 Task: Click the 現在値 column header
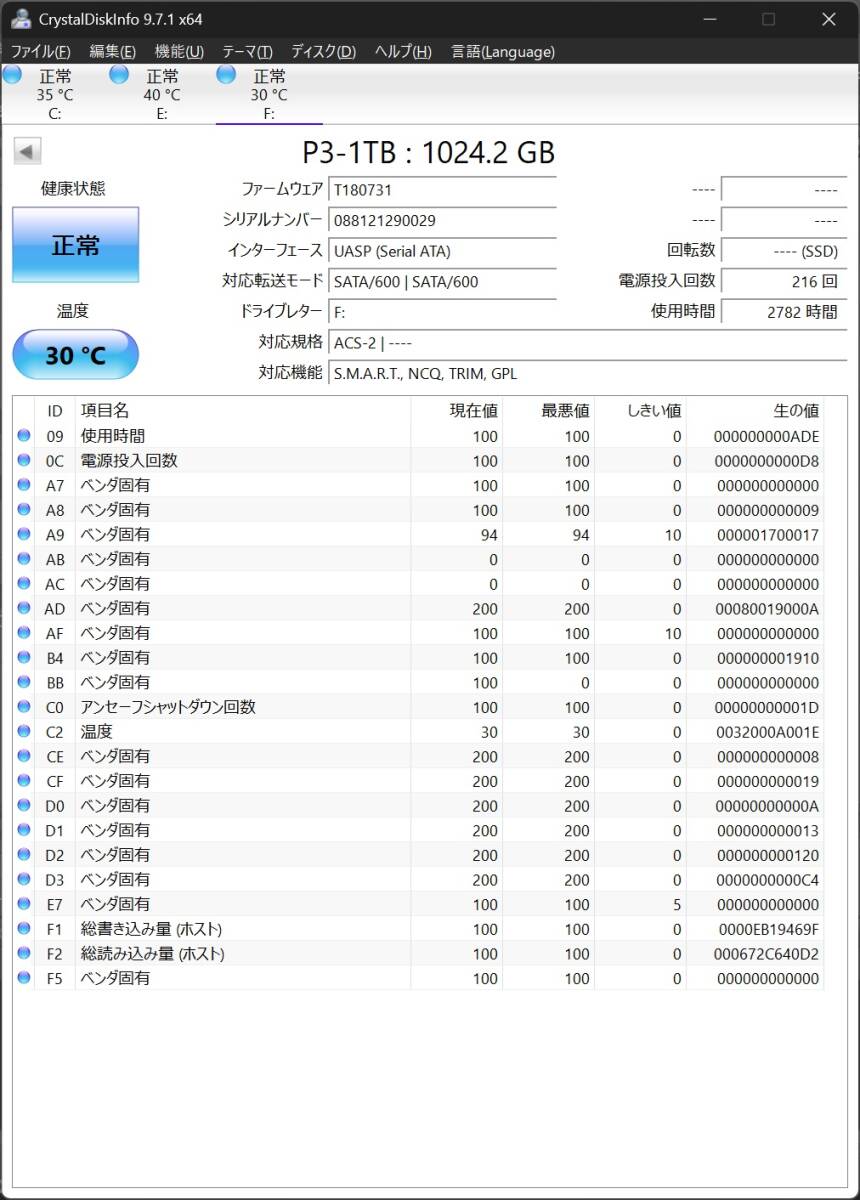tap(456, 410)
